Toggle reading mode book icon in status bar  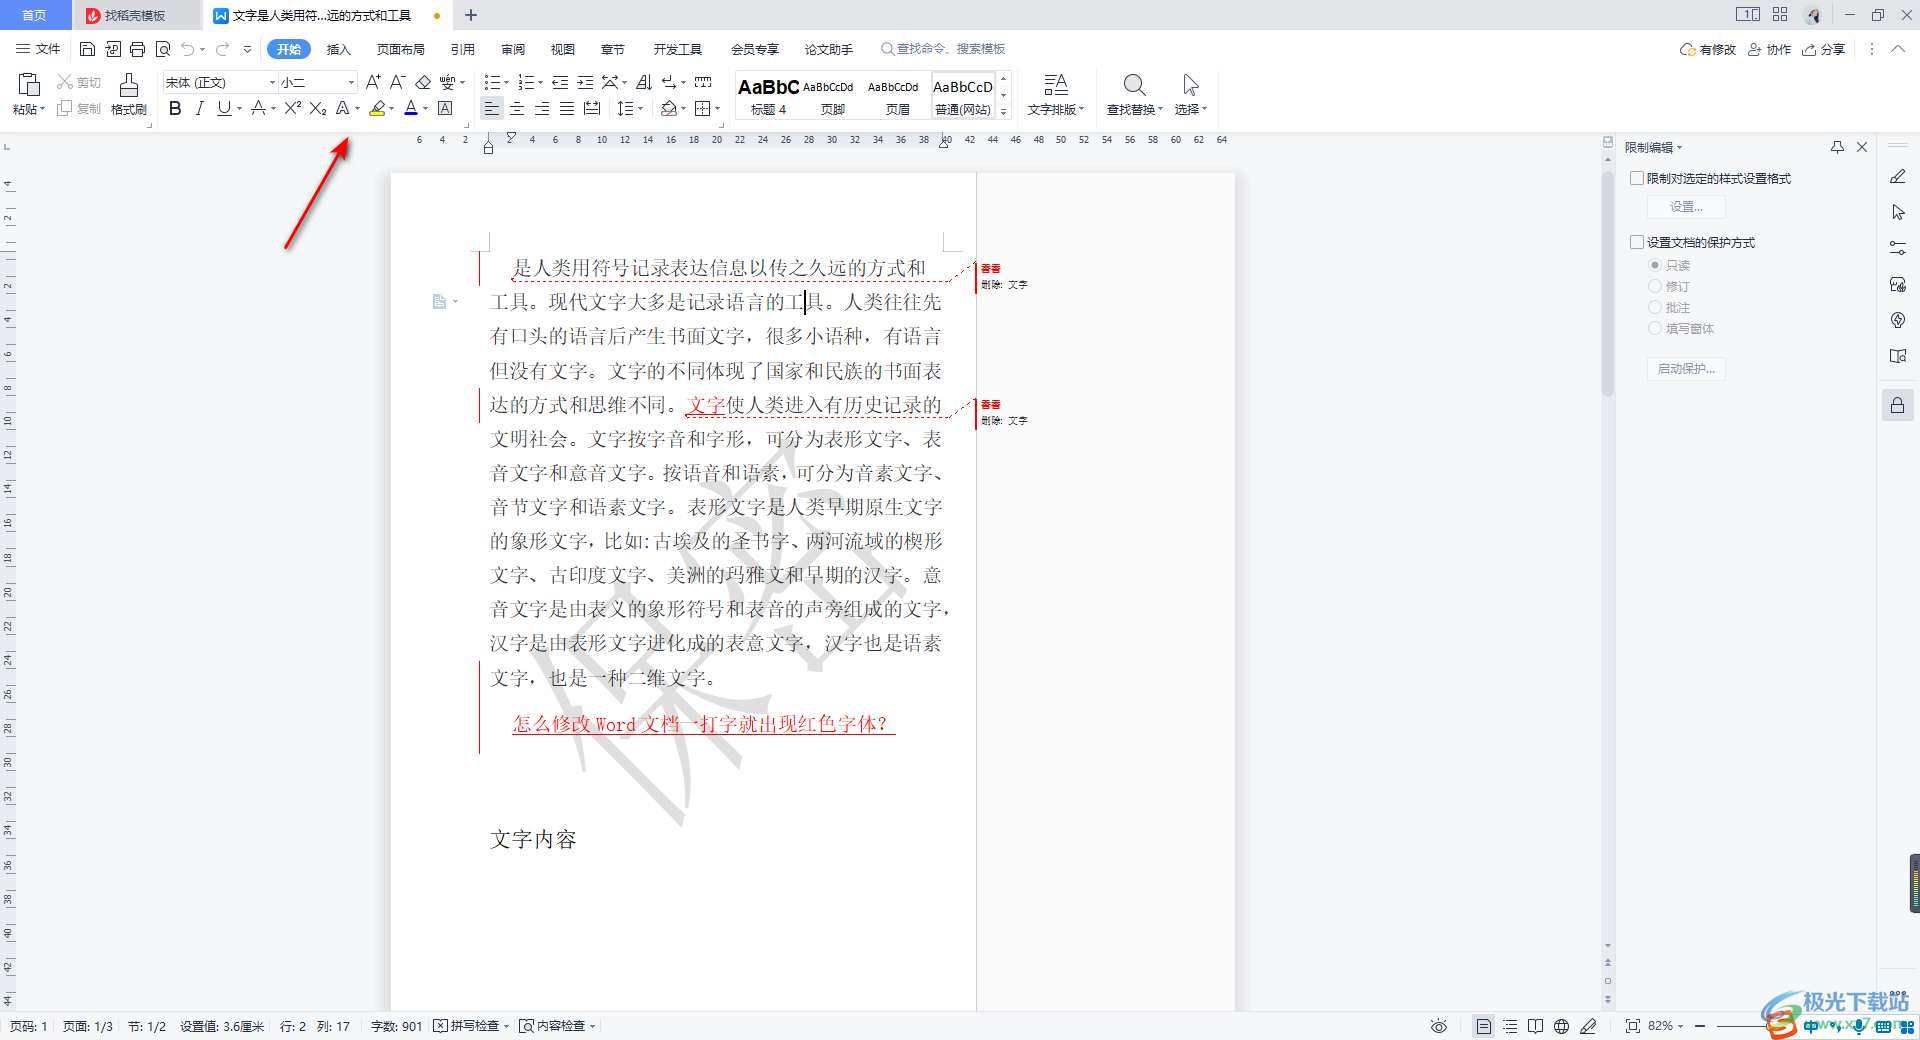(x=1535, y=1026)
